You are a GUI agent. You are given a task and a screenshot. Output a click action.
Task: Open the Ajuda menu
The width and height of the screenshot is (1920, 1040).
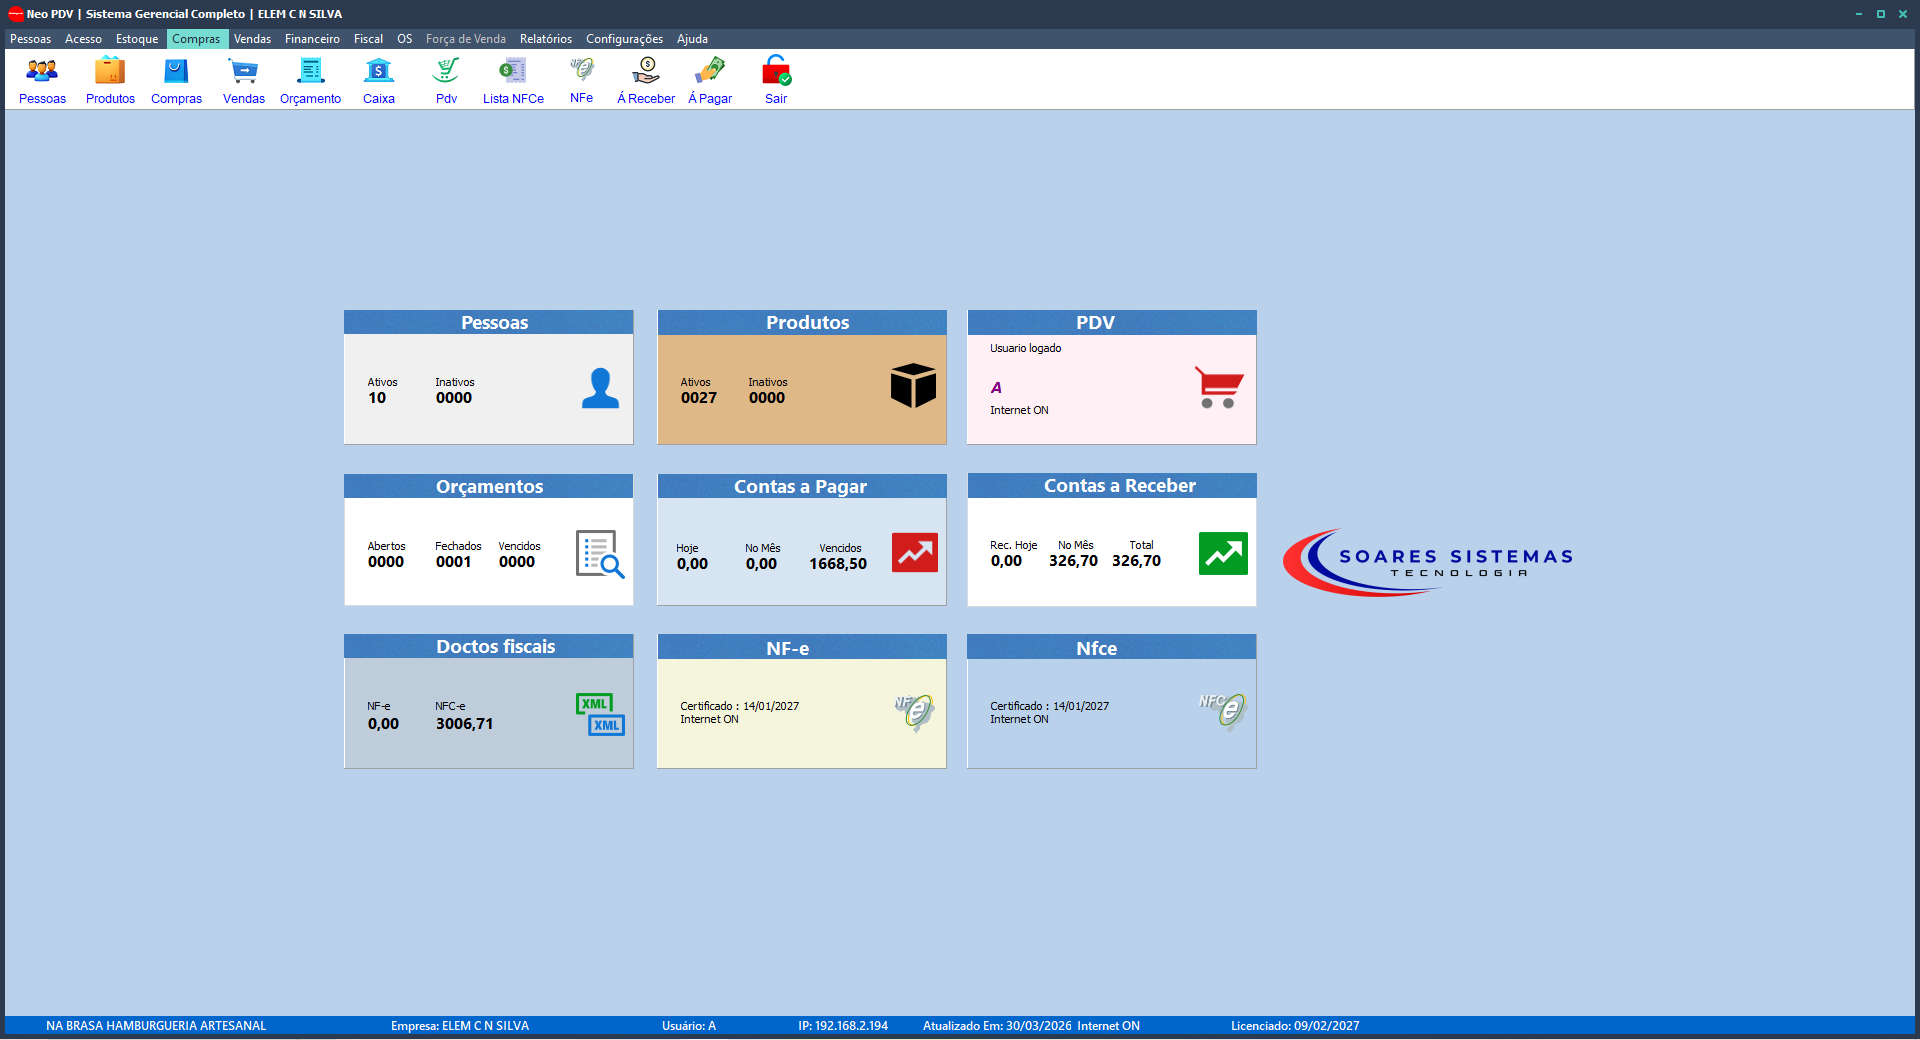692,39
